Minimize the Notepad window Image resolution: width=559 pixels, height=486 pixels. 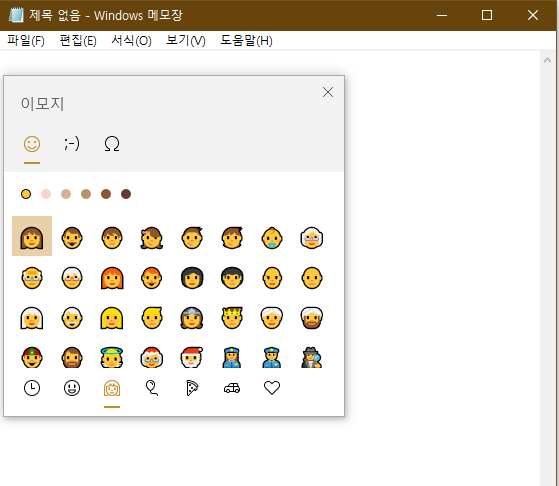coord(442,15)
